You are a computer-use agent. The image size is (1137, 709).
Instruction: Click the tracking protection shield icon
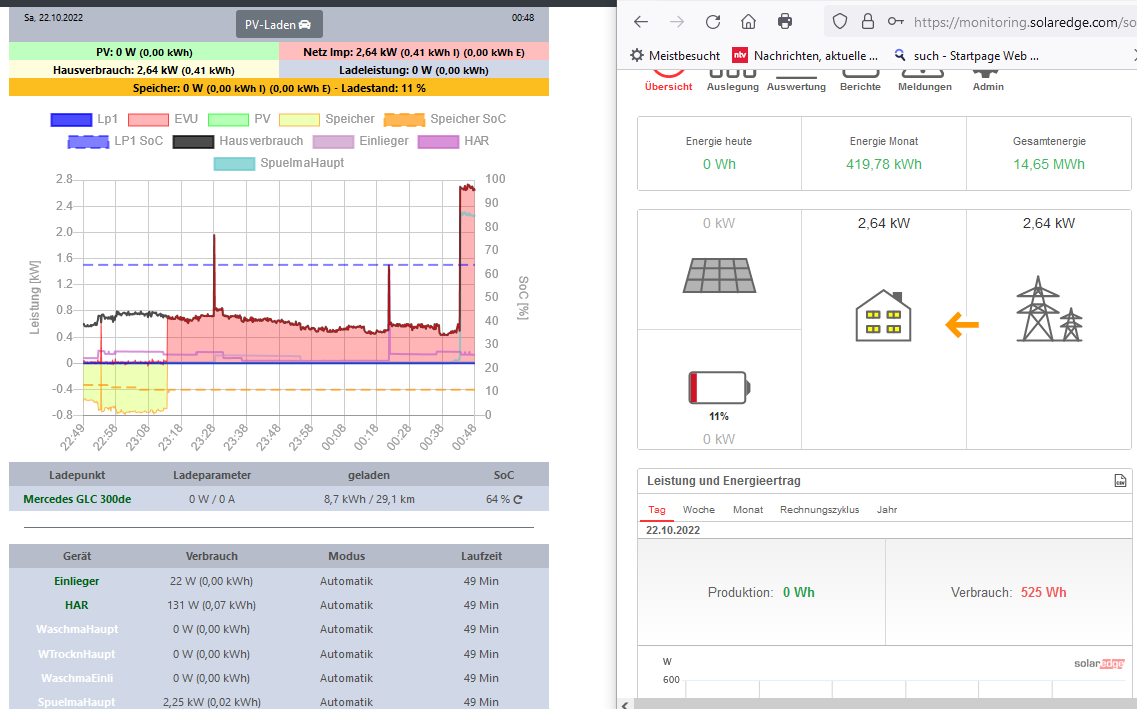[x=840, y=21]
